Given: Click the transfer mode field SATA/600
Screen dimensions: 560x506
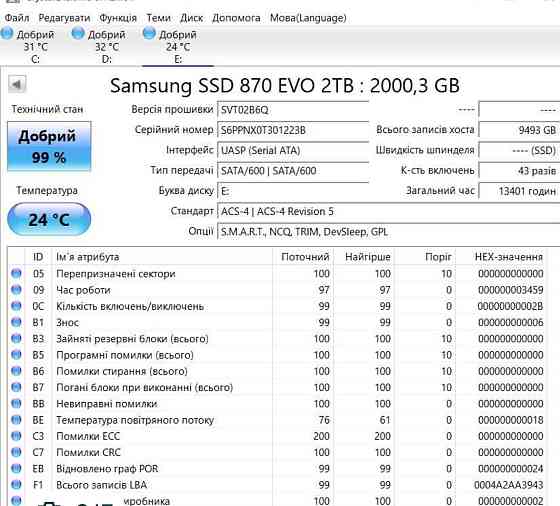Looking at the screenshot, I should (x=293, y=171).
